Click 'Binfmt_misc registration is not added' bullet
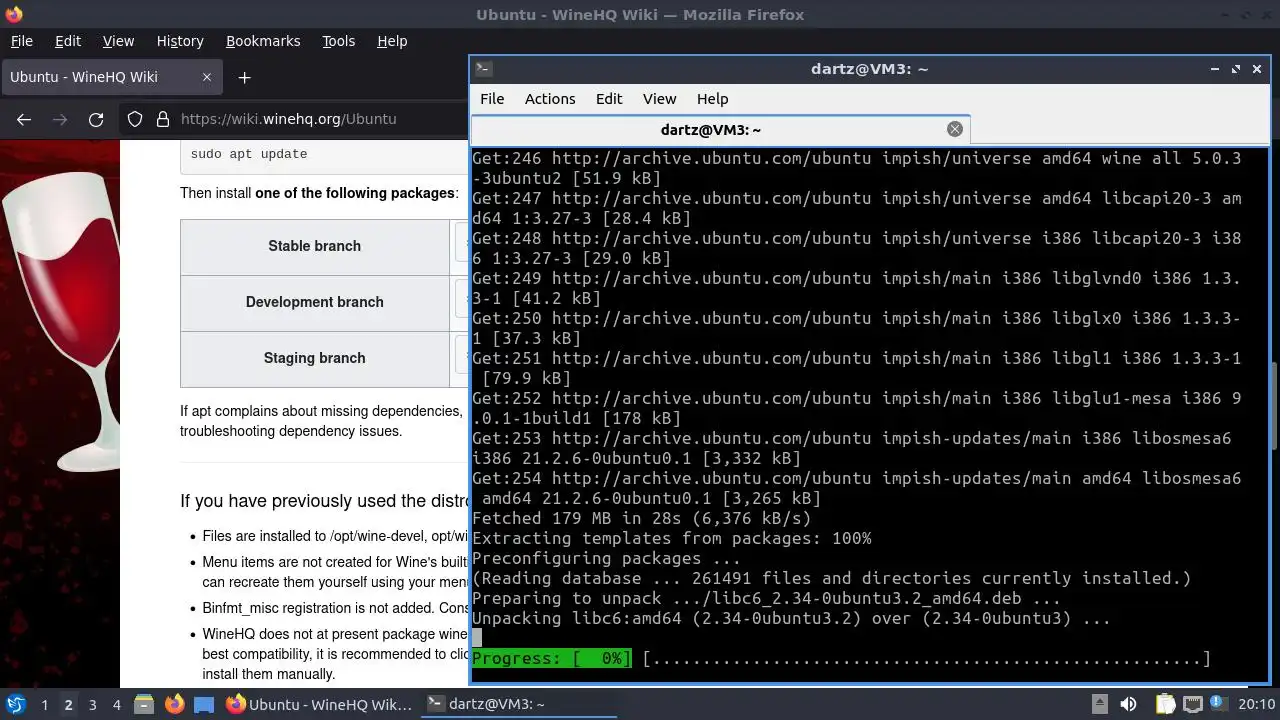The image size is (1280, 720). pyautogui.click(x=335, y=608)
